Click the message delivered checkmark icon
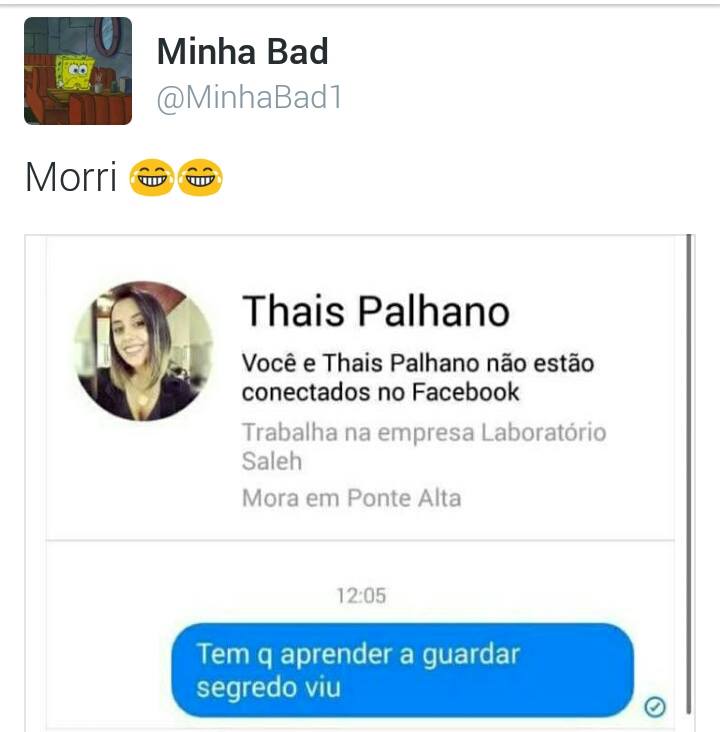 [x=655, y=706]
